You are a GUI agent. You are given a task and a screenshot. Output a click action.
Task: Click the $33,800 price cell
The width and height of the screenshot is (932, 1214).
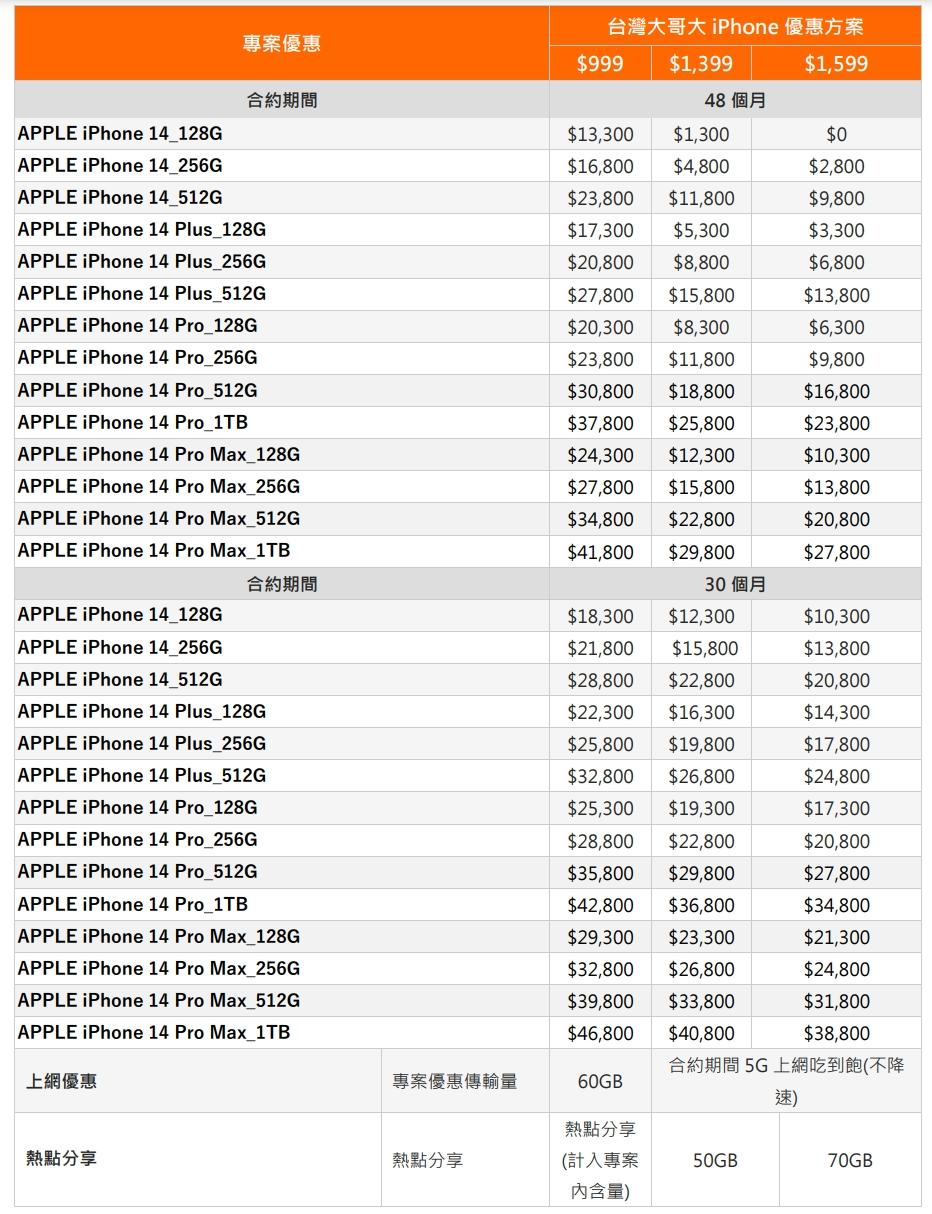click(701, 1001)
